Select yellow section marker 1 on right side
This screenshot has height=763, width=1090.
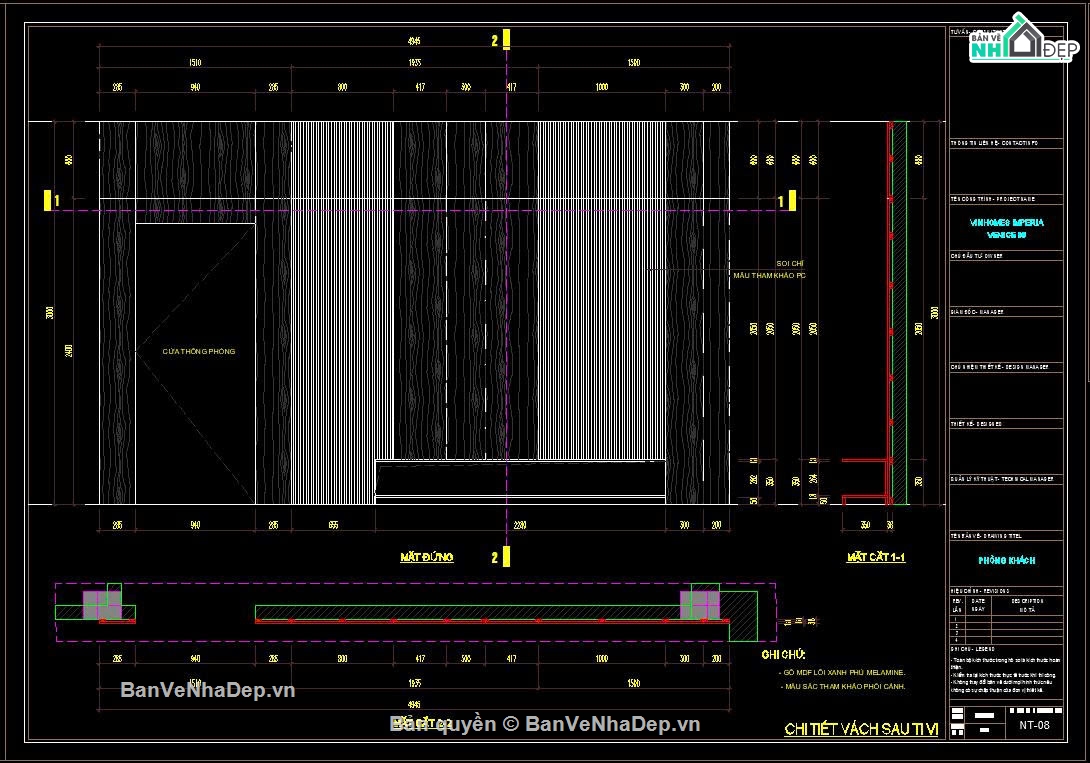point(792,201)
